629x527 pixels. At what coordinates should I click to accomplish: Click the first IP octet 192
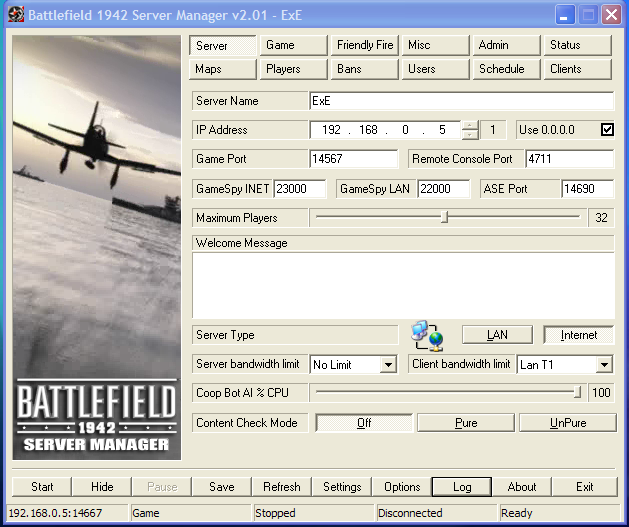(x=331, y=130)
